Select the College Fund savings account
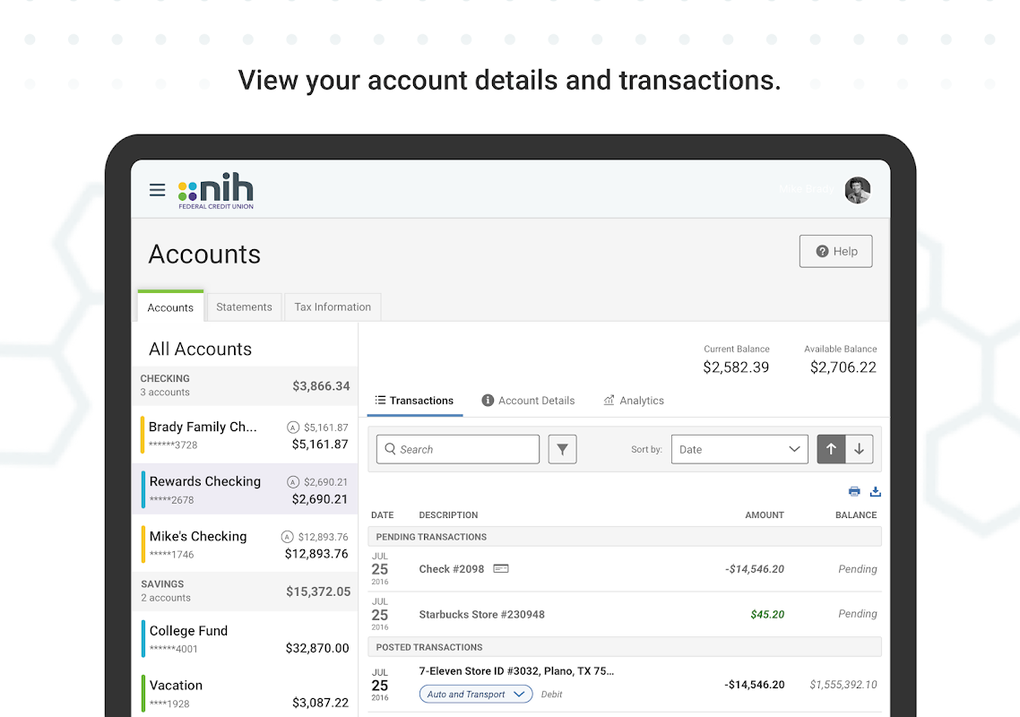The height and width of the screenshot is (717, 1020). coord(245,638)
